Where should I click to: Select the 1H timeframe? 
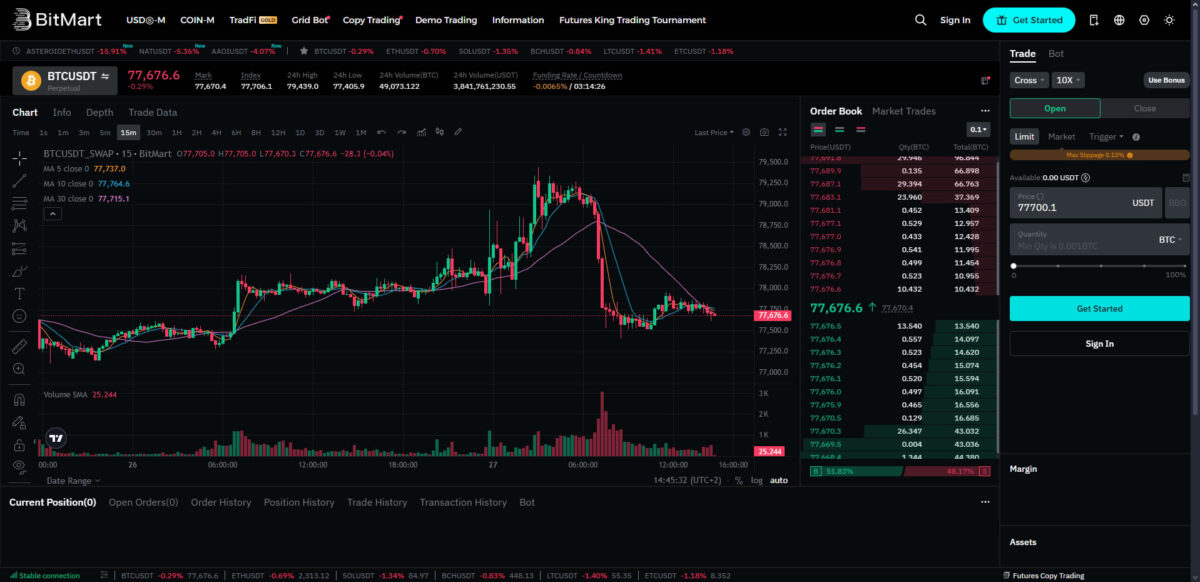click(x=176, y=132)
